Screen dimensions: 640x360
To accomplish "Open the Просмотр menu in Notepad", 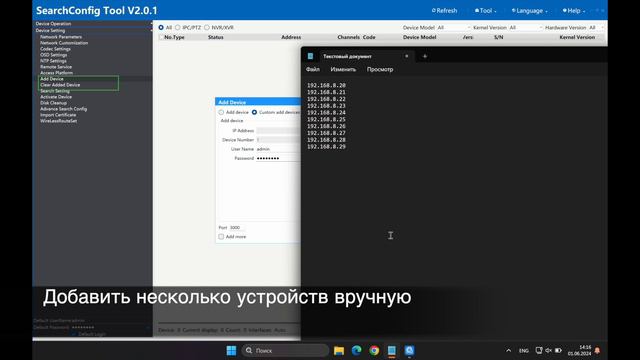I will [380, 69].
